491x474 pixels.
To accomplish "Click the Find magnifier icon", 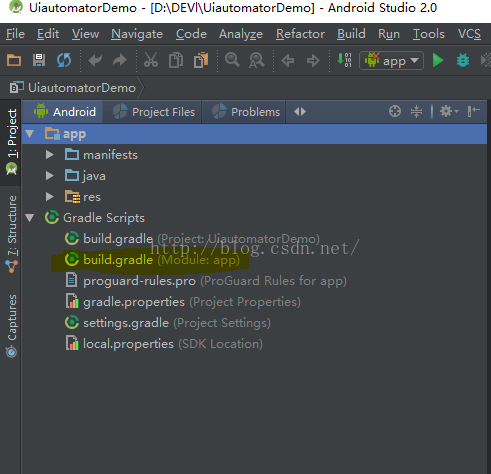I will [x=232, y=60].
